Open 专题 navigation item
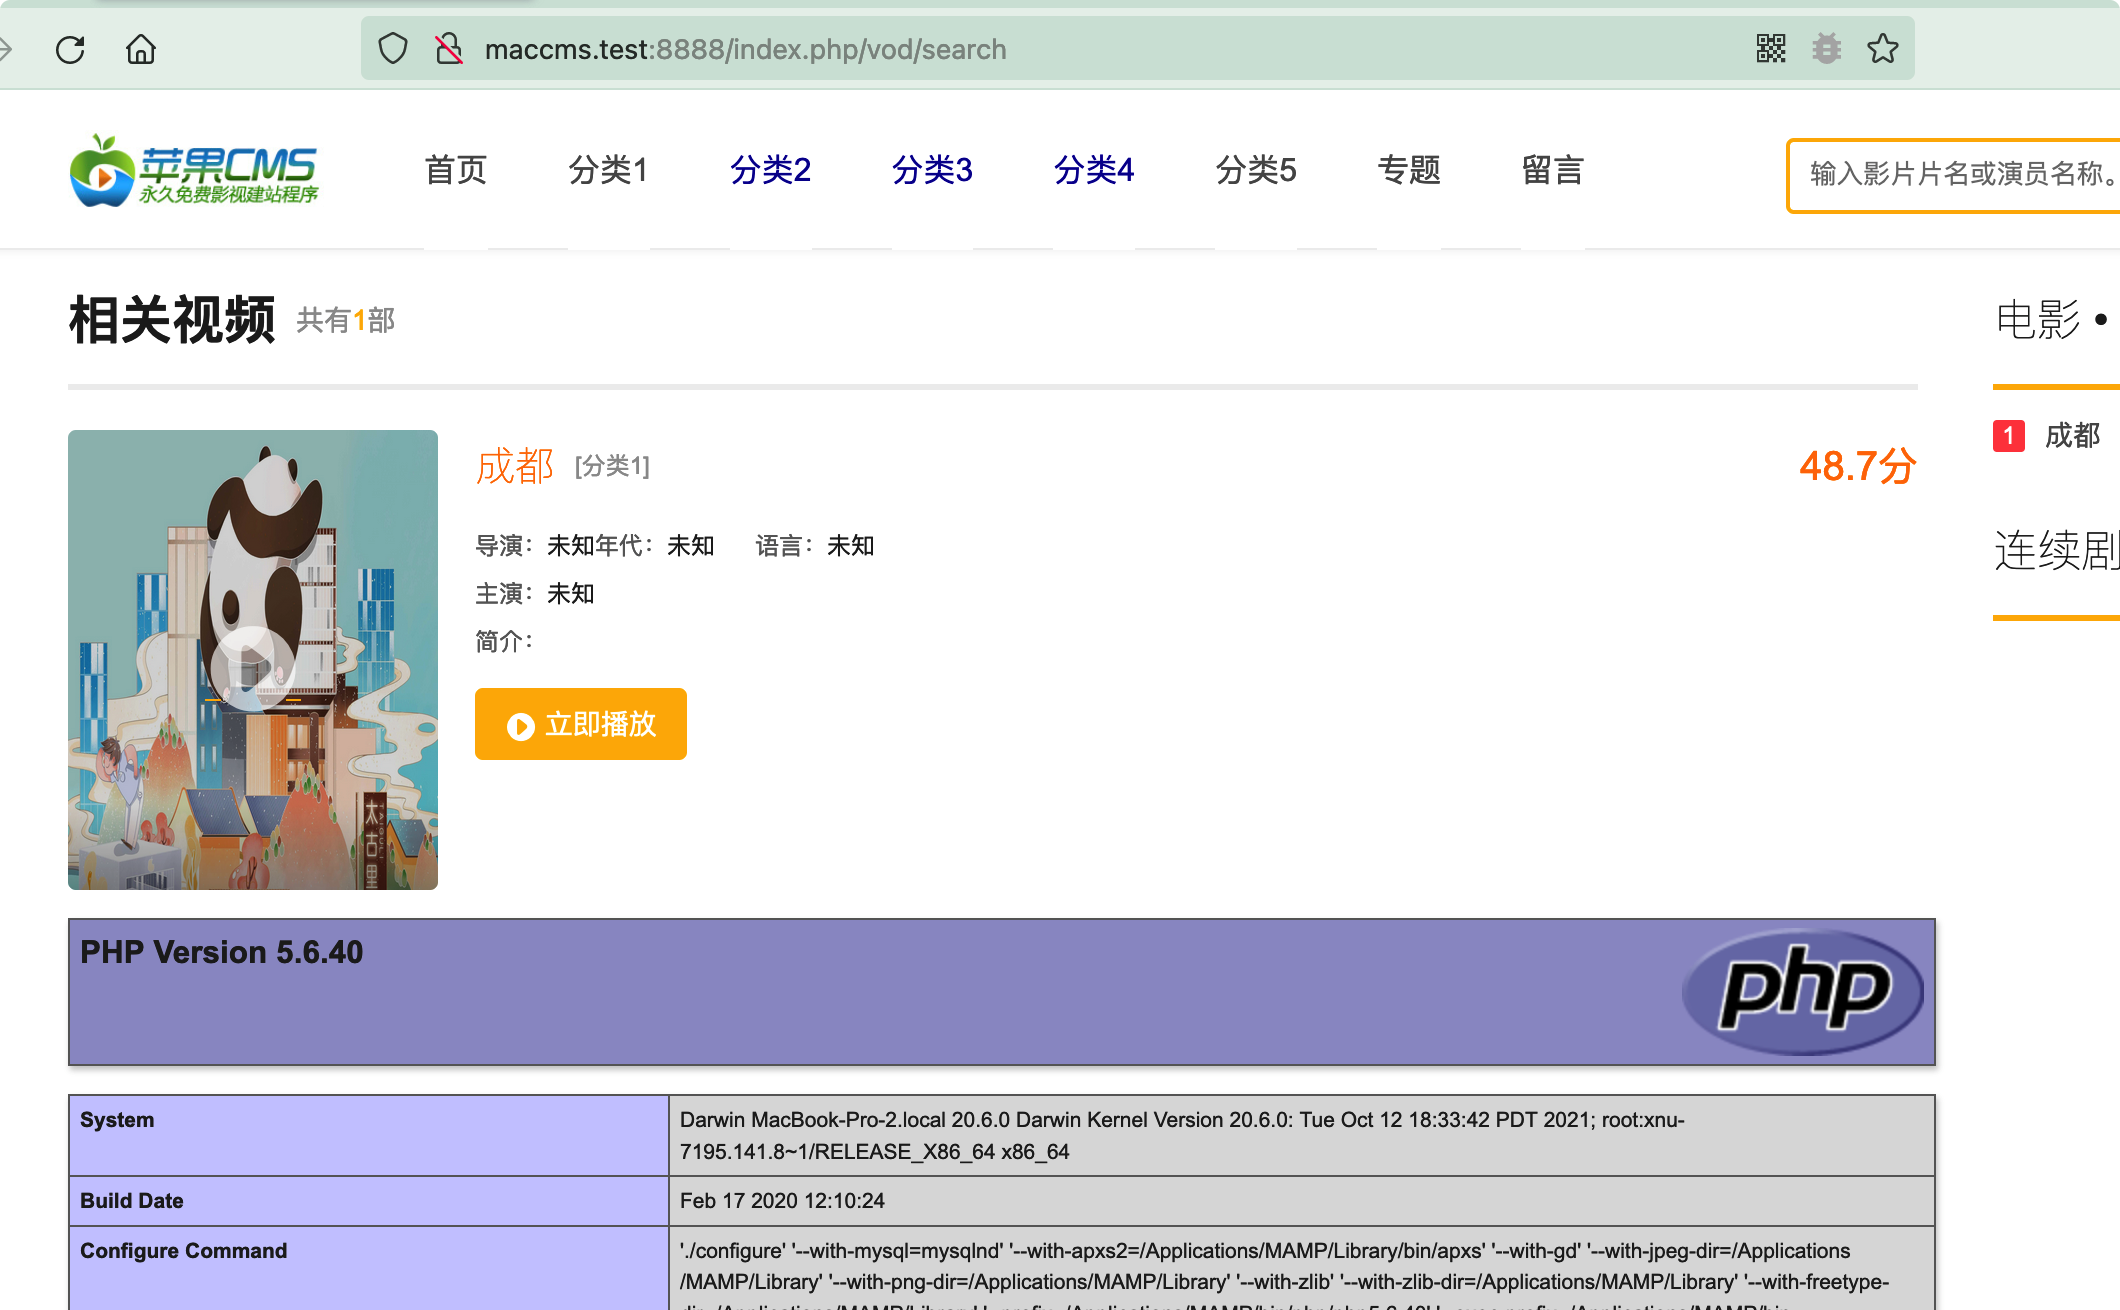This screenshot has height=1310, width=2120. pyautogui.click(x=1409, y=170)
